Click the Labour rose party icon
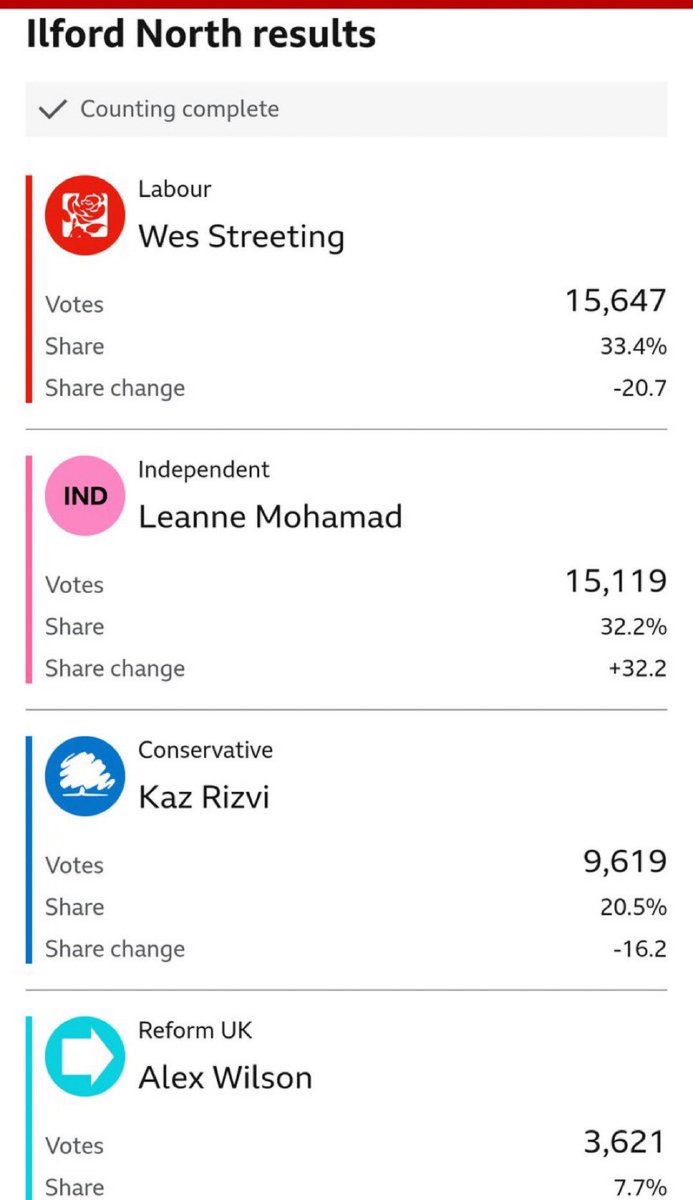 coord(85,215)
